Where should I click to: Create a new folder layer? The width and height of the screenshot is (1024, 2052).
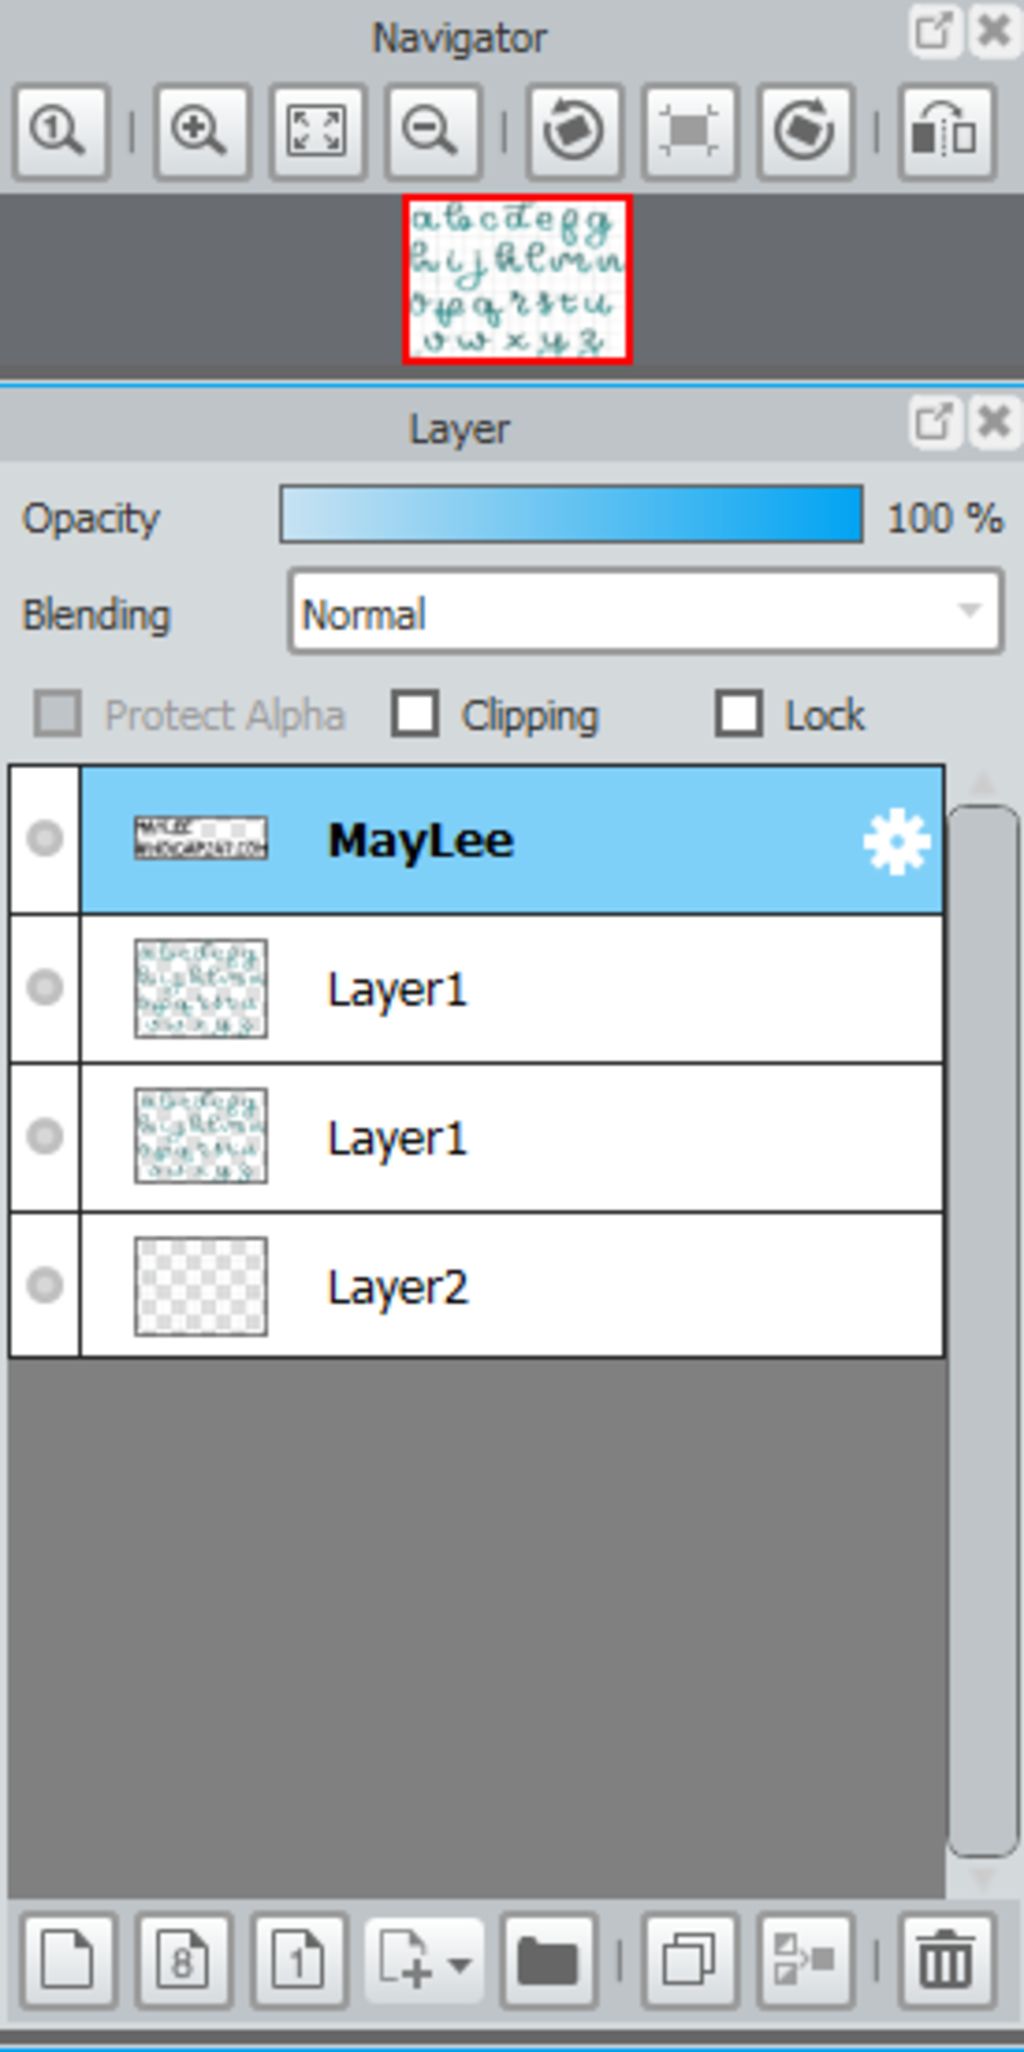548,1960
